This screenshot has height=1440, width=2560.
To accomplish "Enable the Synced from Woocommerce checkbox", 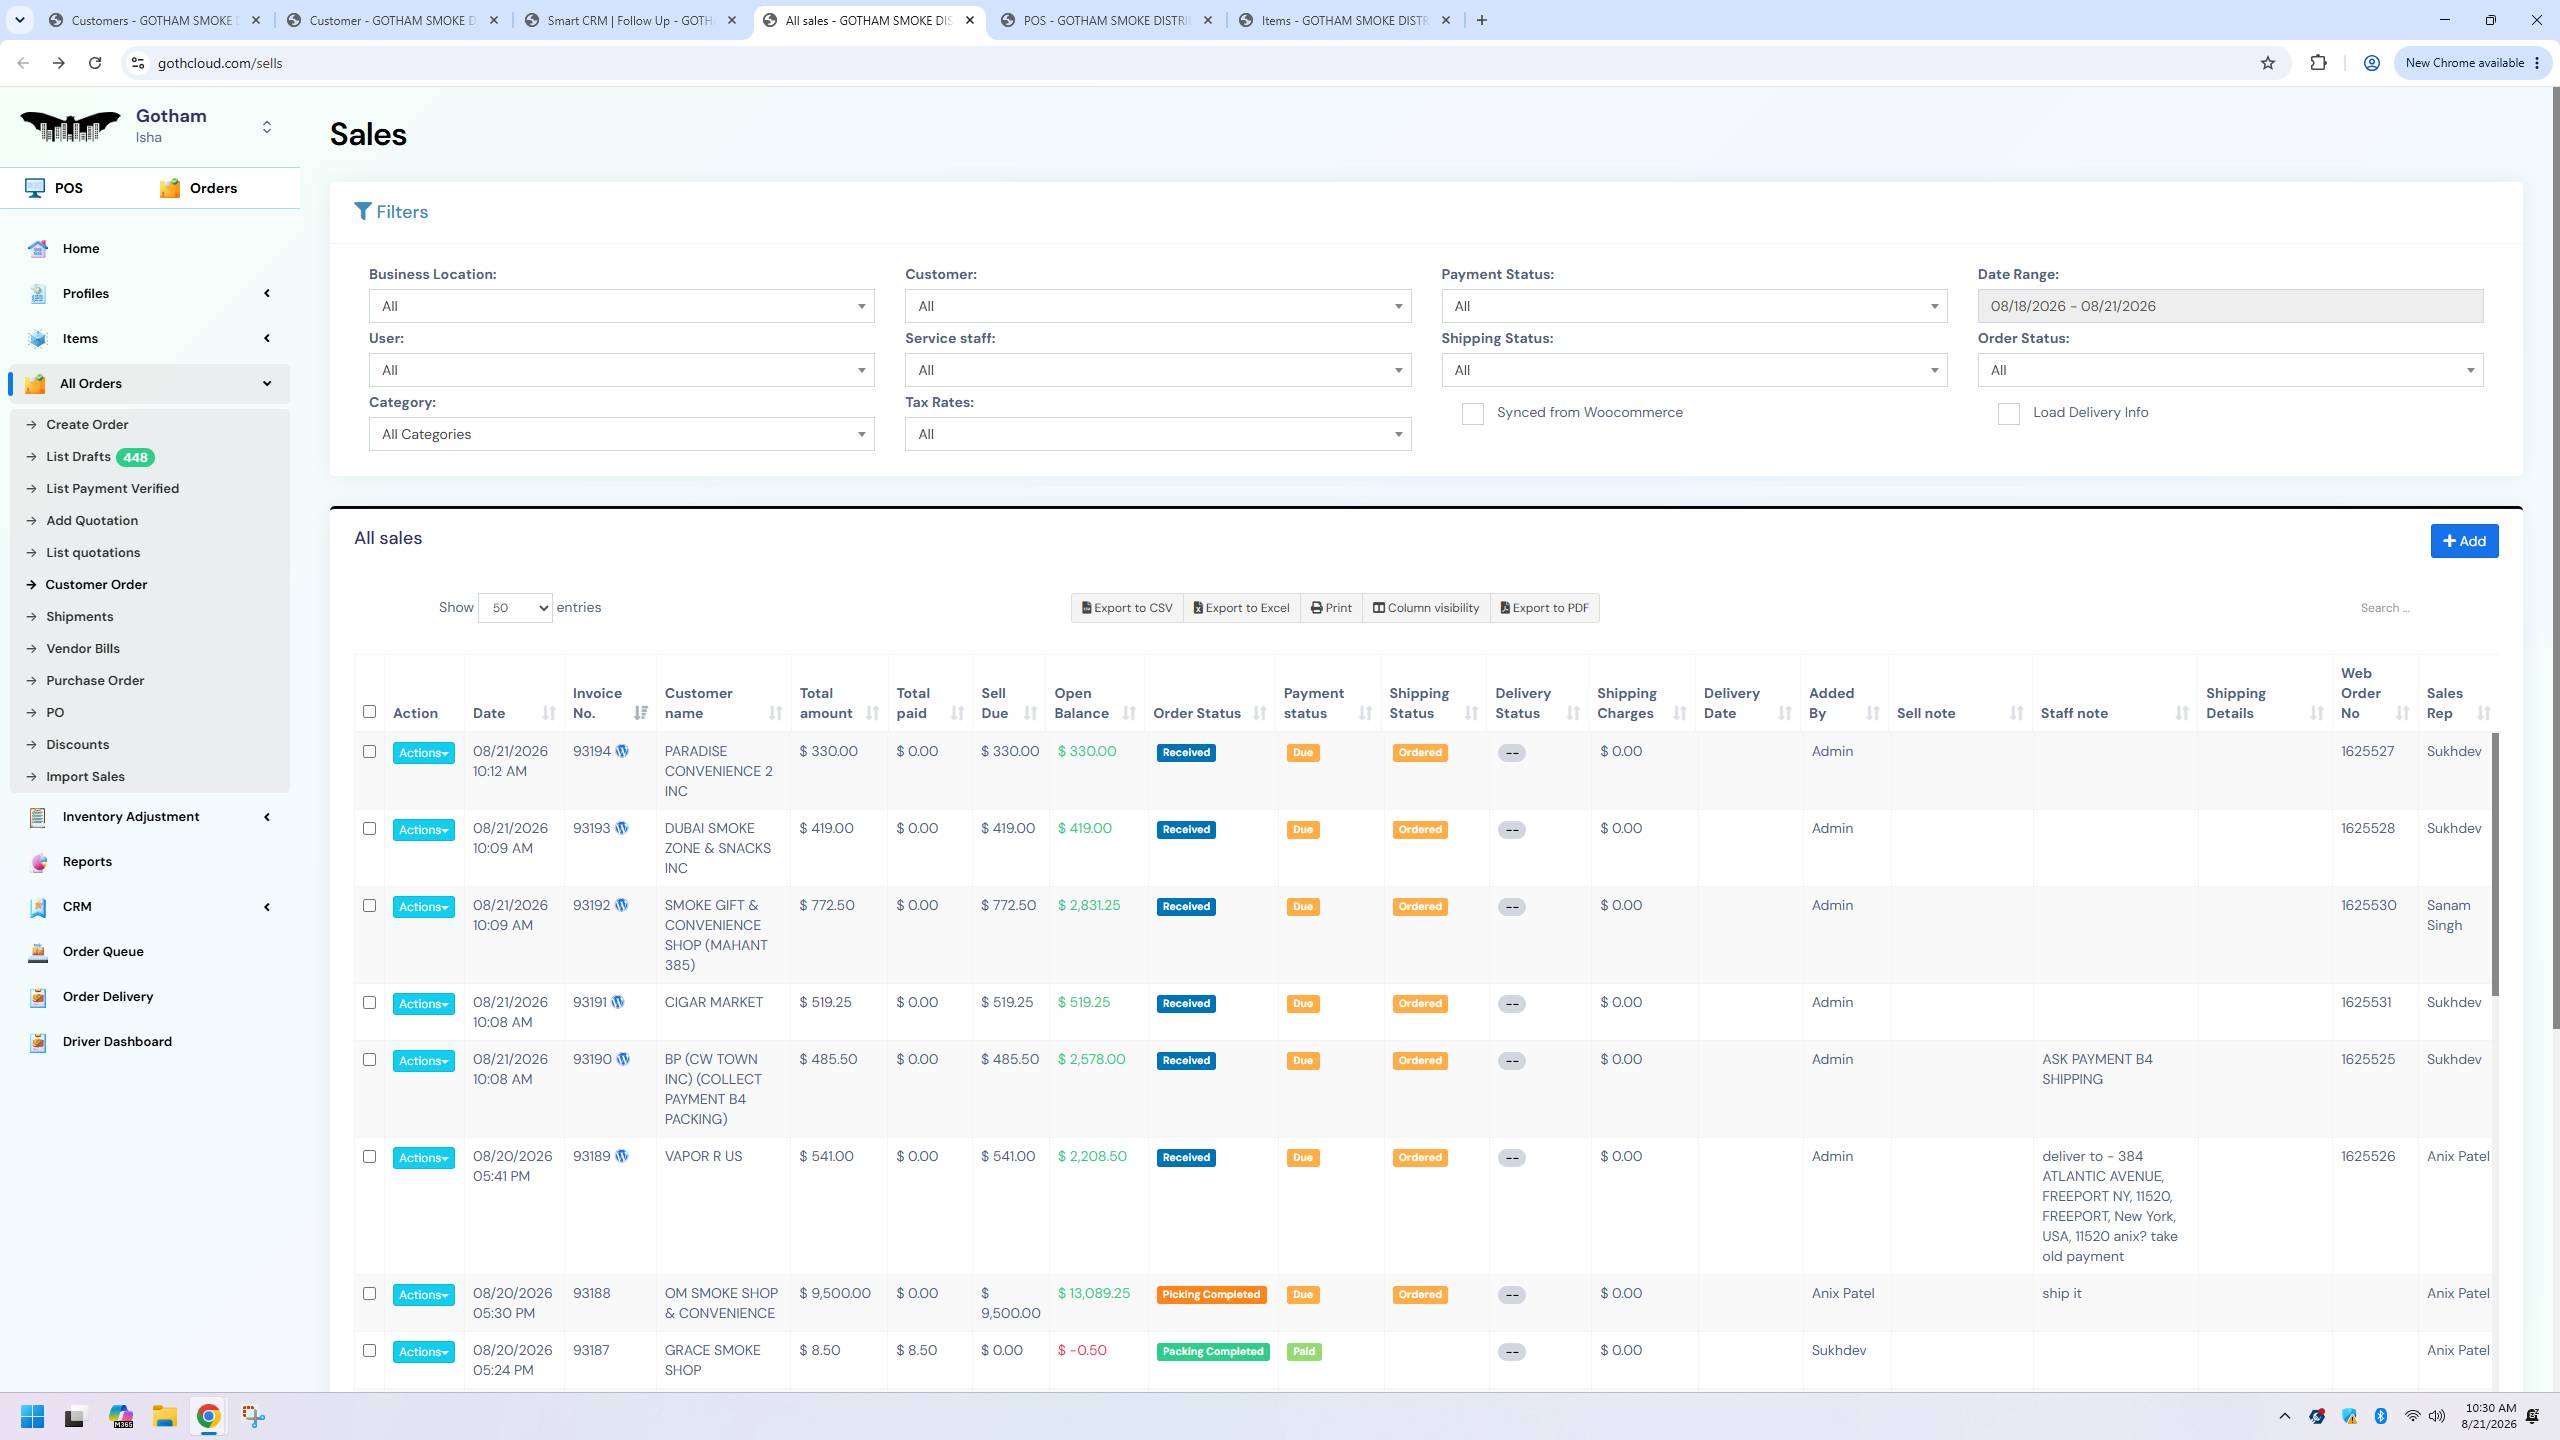I will pyautogui.click(x=1472, y=414).
